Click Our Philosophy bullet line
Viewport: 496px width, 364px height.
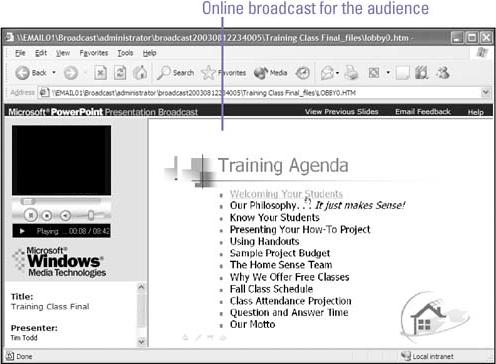(x=317, y=205)
